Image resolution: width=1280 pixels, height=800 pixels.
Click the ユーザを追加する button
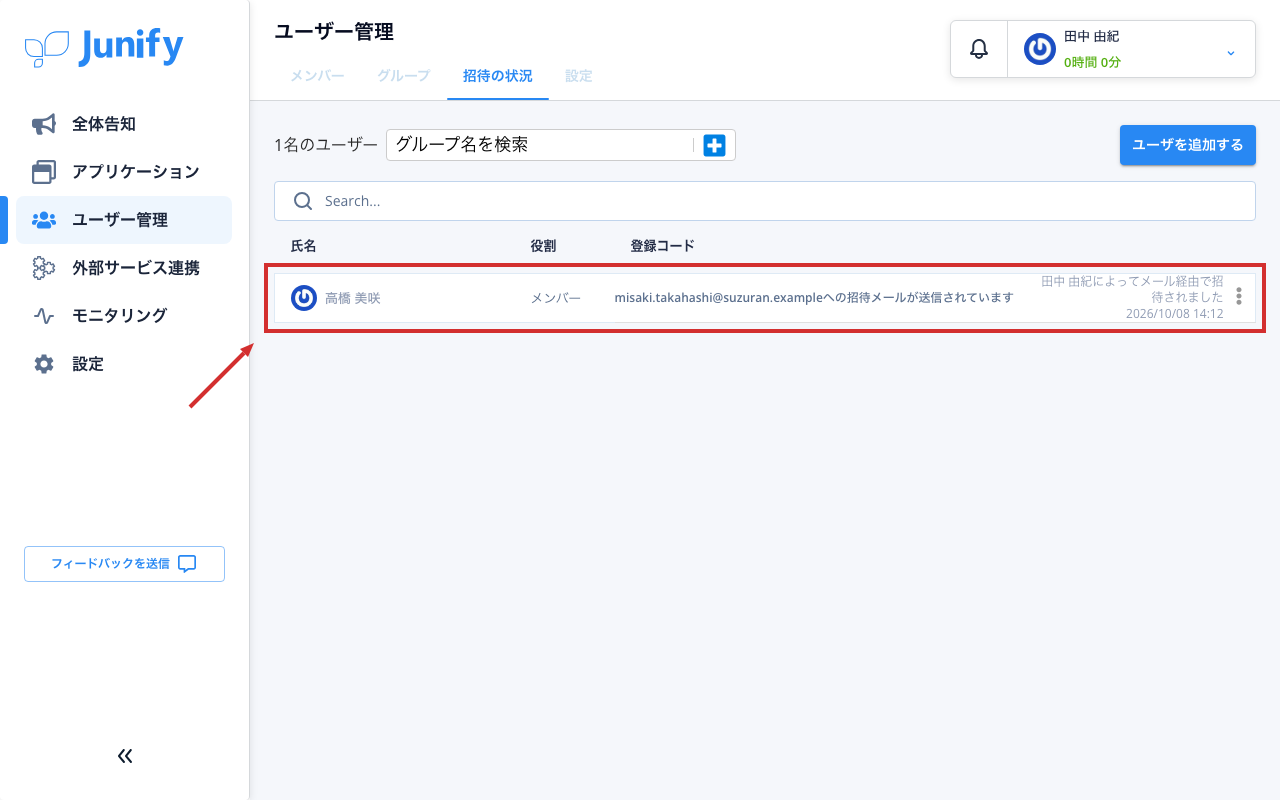click(x=1187, y=145)
